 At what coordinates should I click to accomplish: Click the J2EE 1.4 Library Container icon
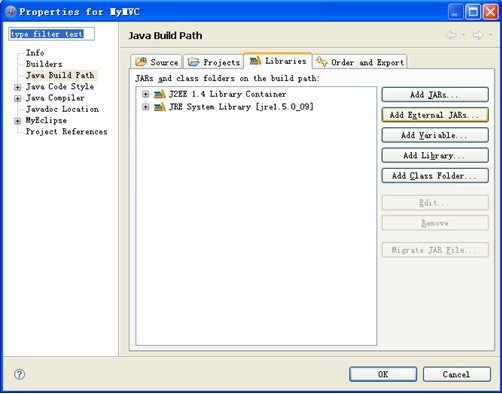[x=160, y=94]
